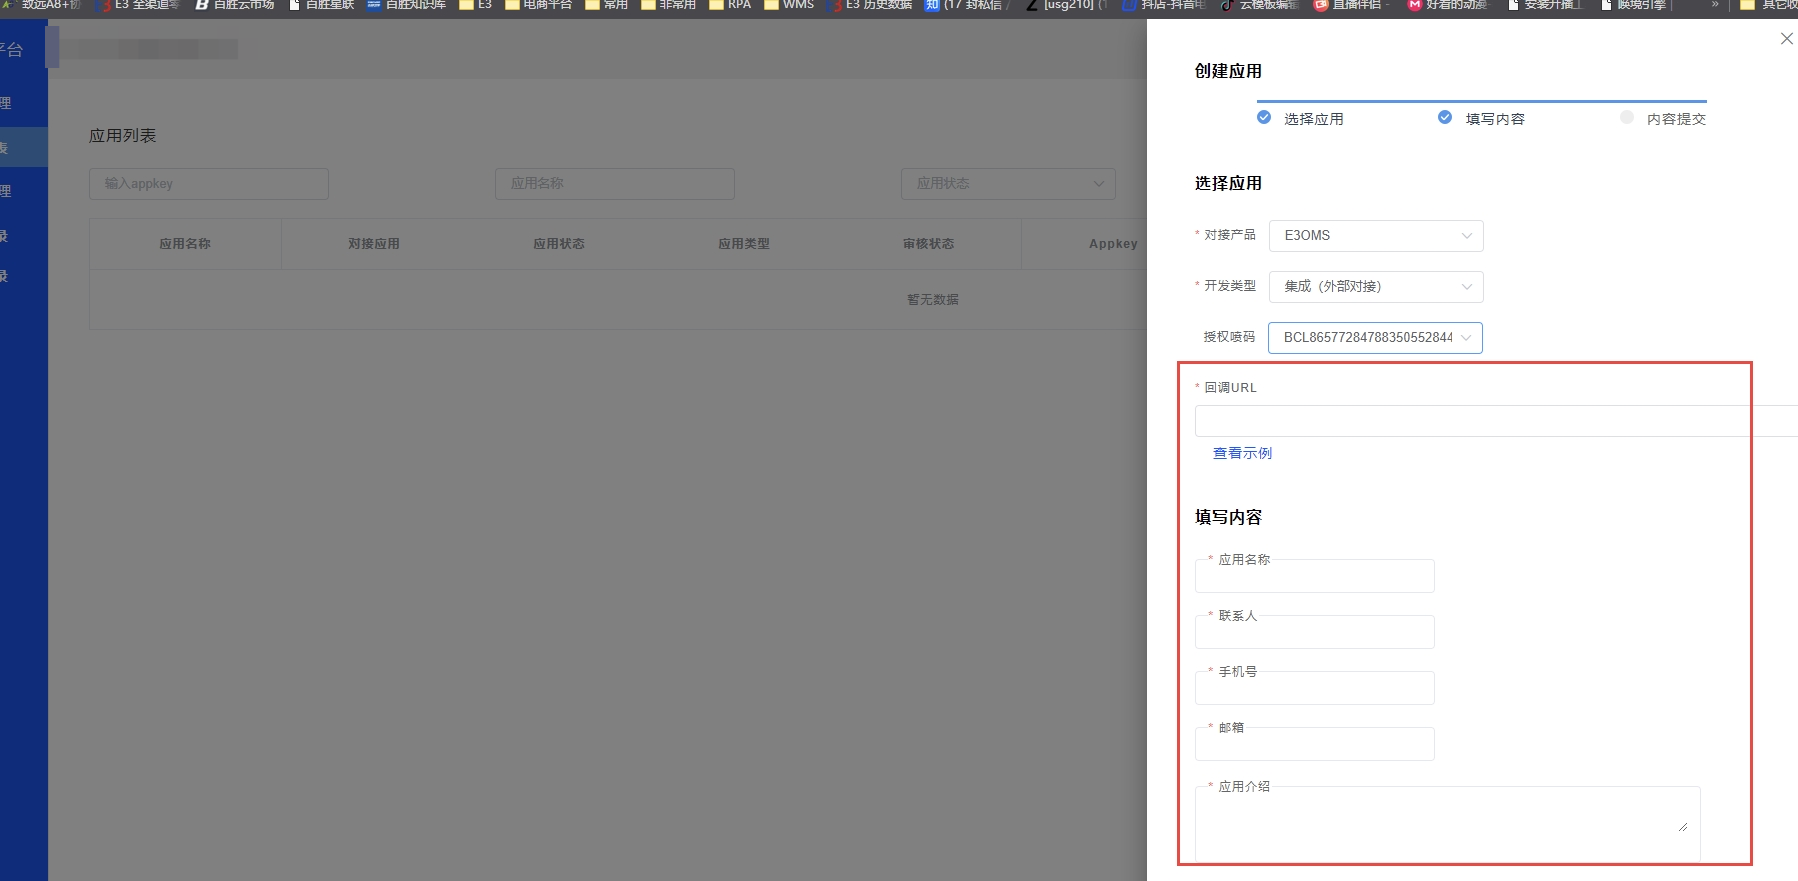Screen dimensions: 1798x881
Task: Open the 应用状态 filter dropdown
Action: point(1008,184)
